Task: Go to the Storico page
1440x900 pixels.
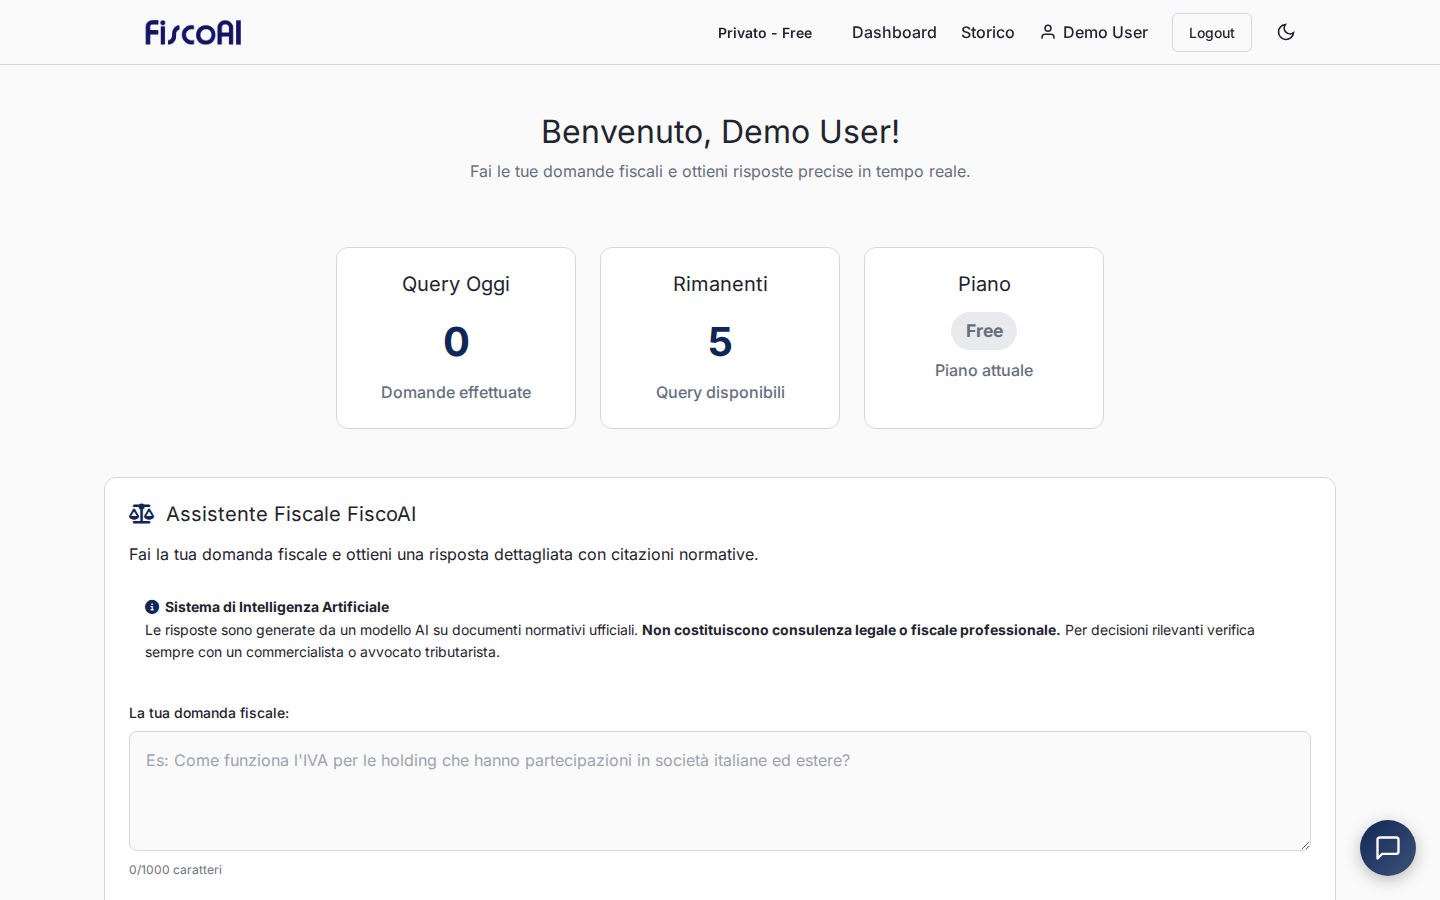Action: 988,32
